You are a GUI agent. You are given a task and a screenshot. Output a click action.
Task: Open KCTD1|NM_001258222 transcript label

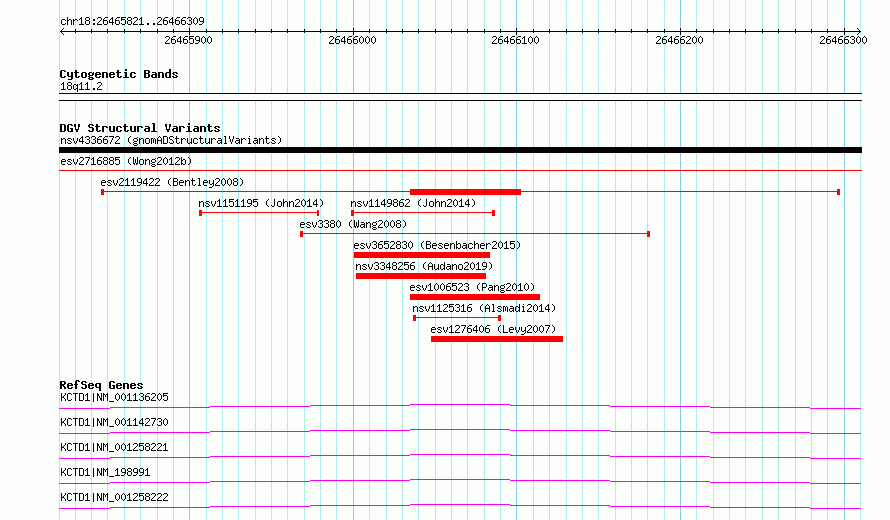click(x=114, y=497)
